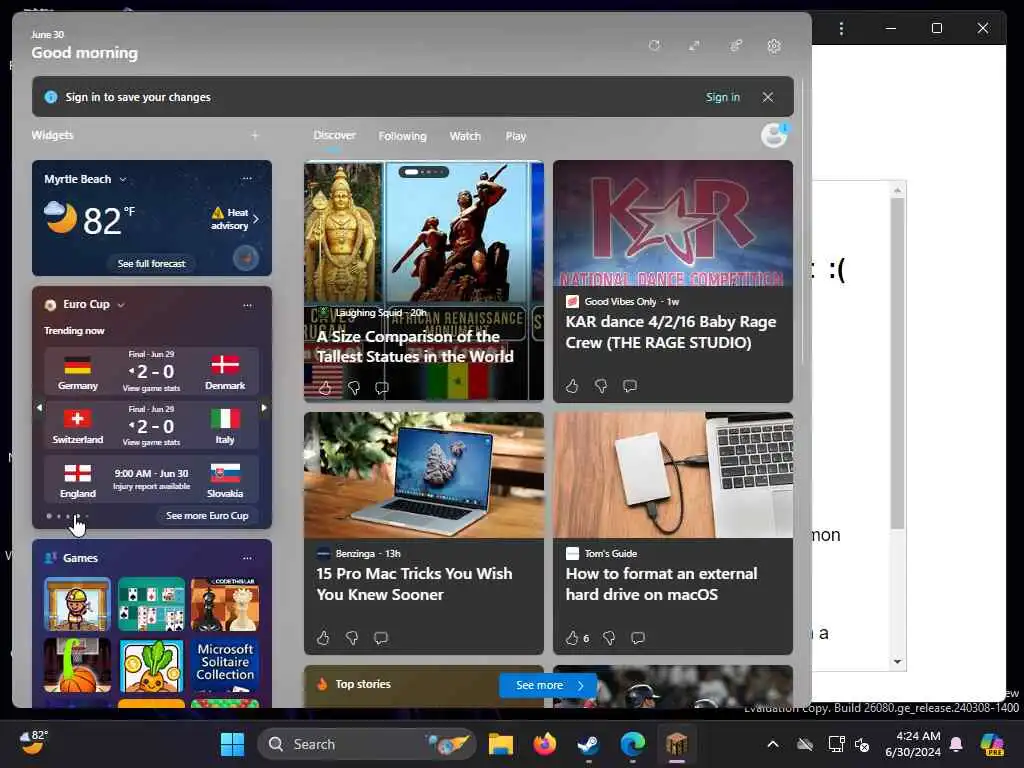Open the basketball game thumbnail
The width and height of the screenshot is (1024, 768).
pos(77,665)
